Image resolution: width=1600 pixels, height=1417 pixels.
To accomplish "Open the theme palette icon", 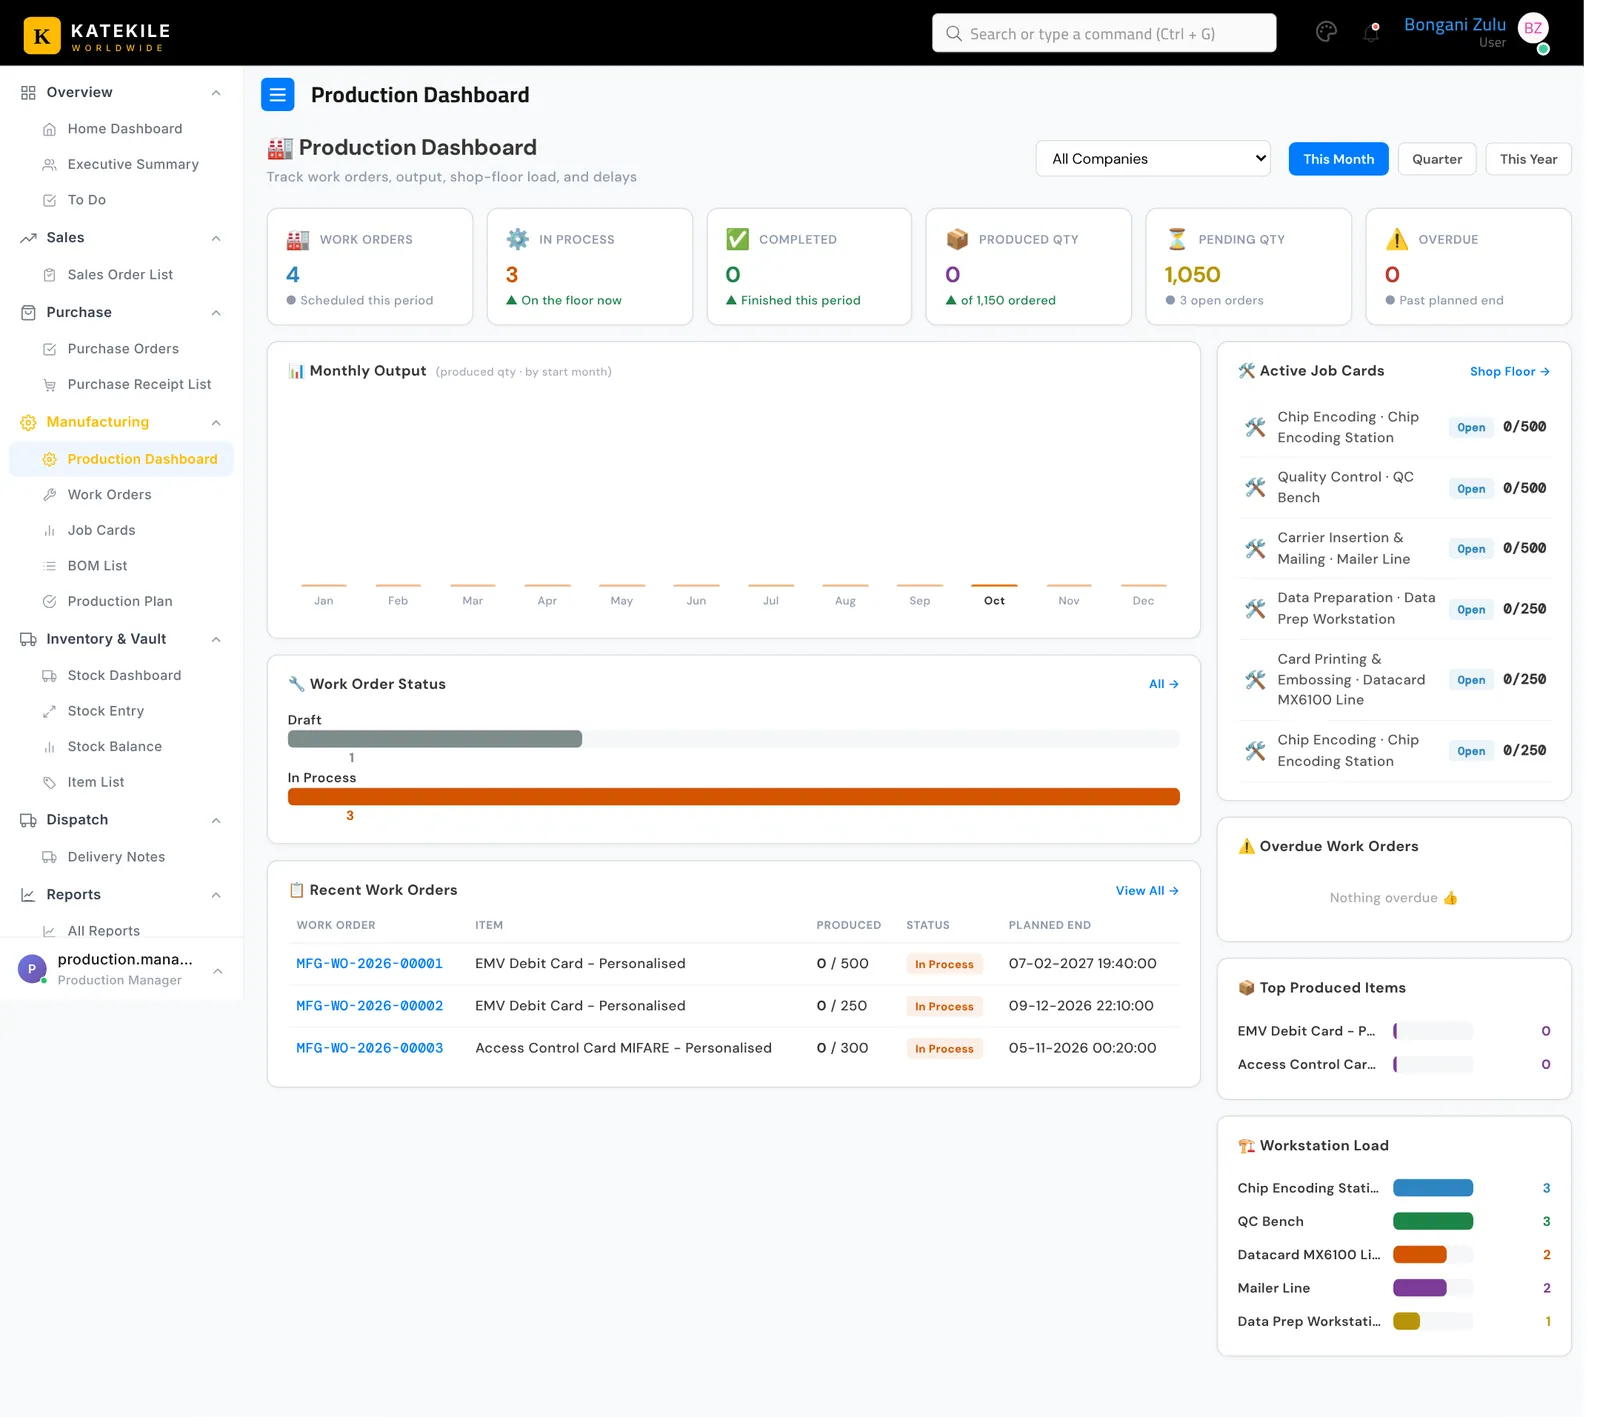I will [1326, 32].
